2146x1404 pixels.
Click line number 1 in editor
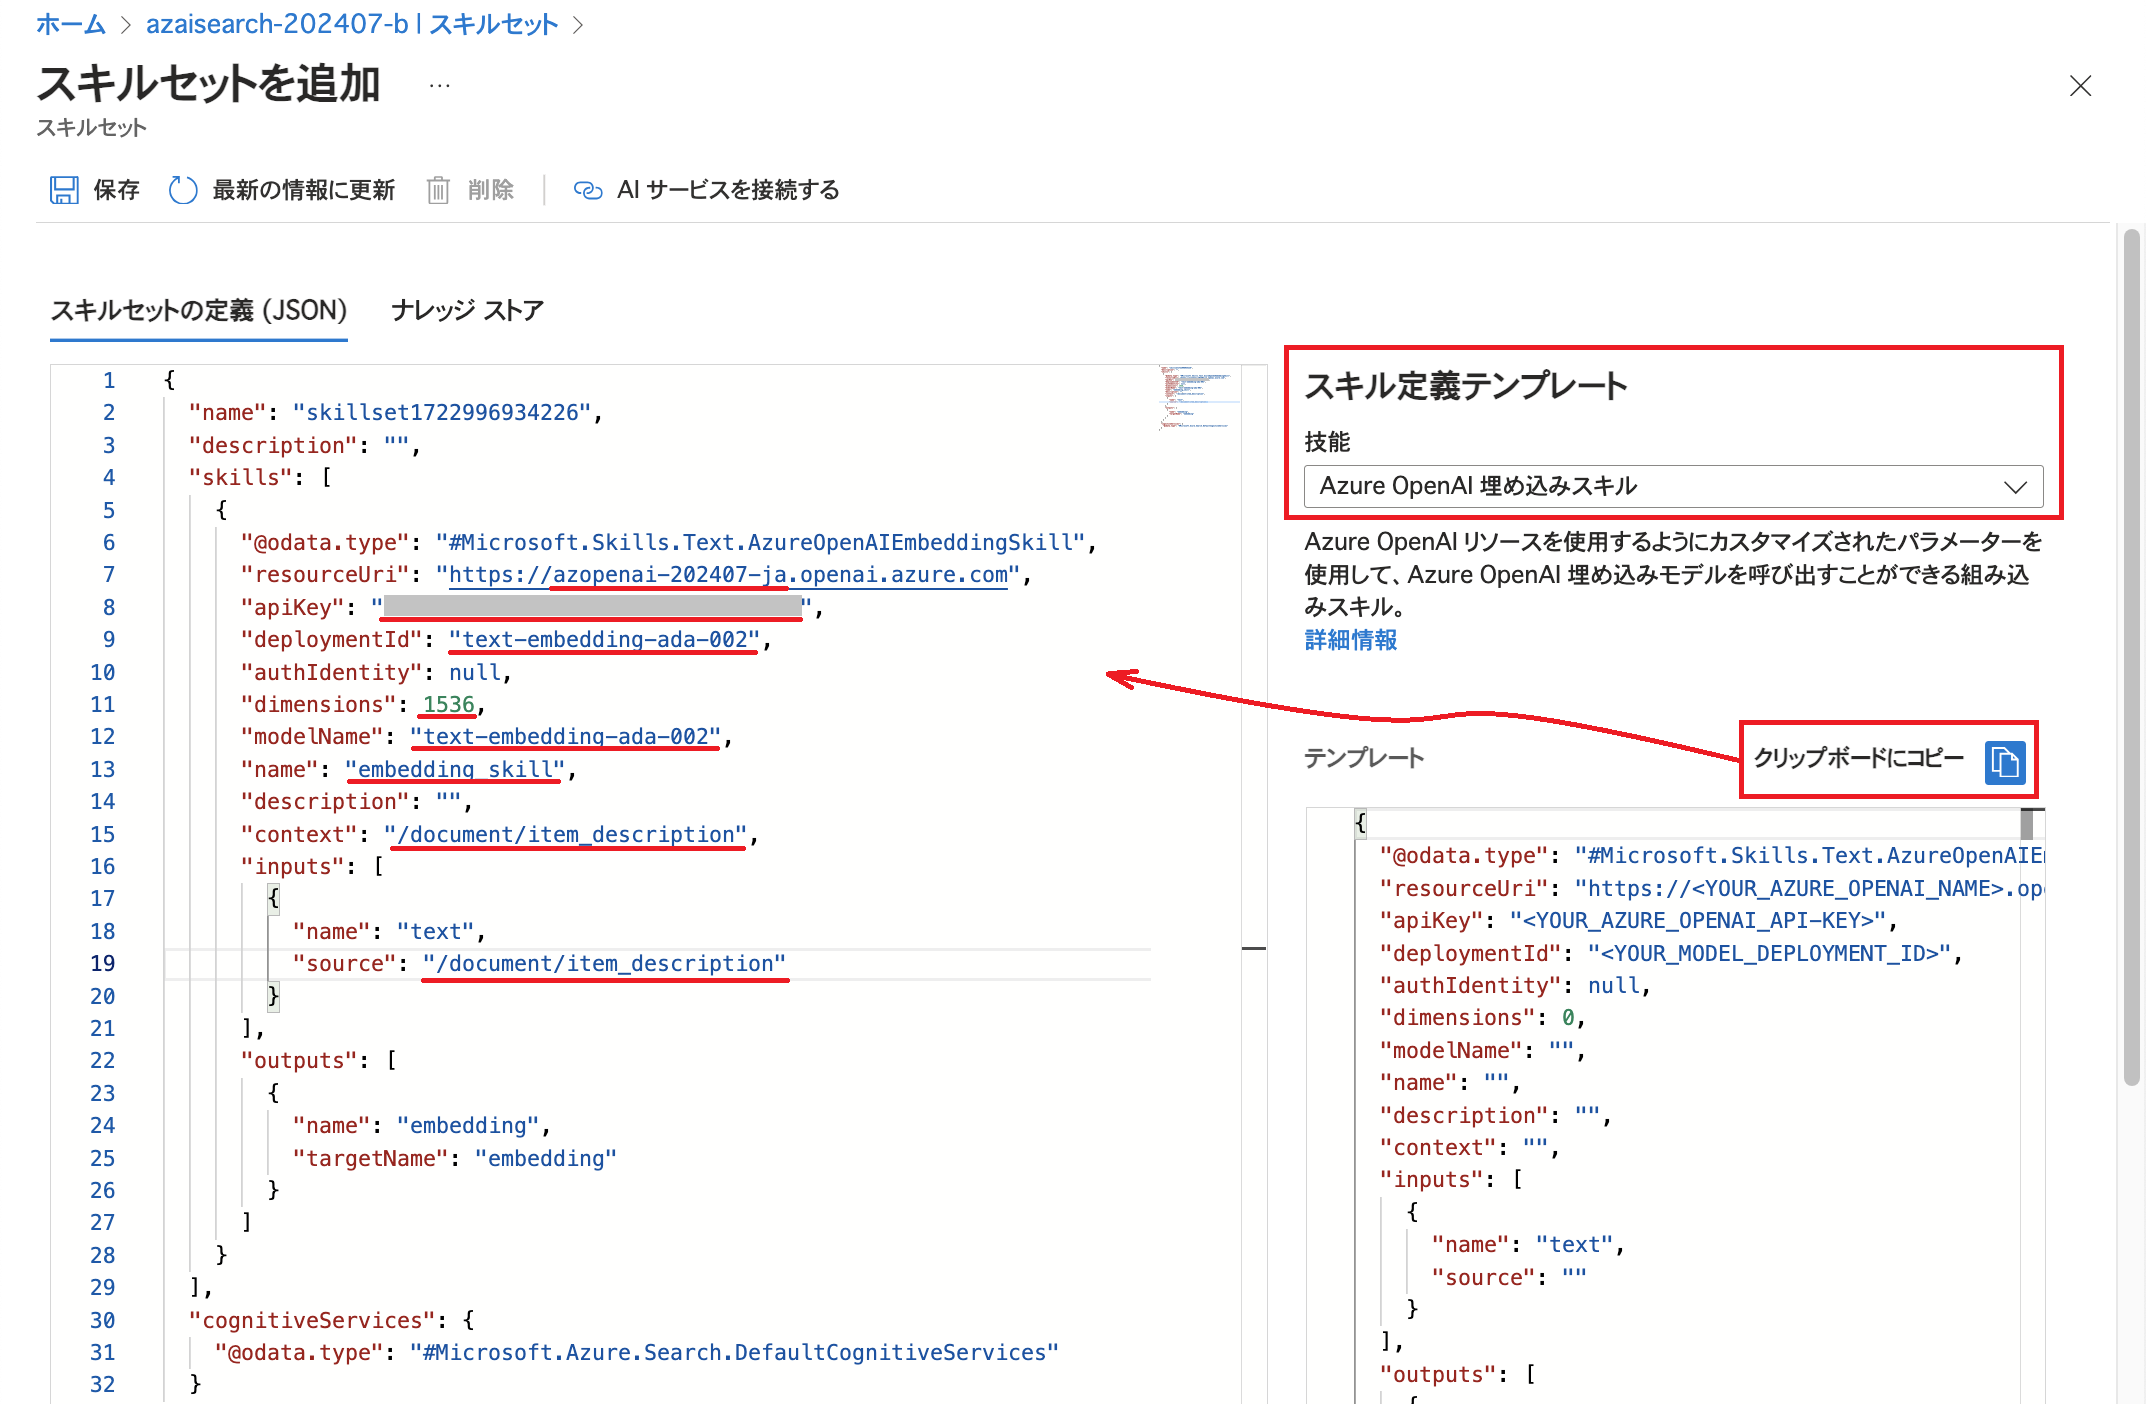(x=109, y=381)
